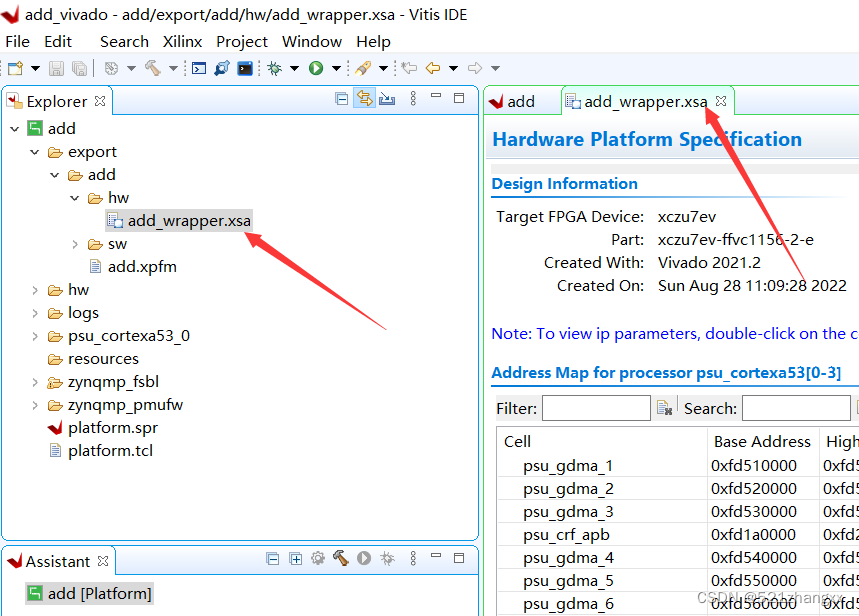Launch a debug session using the bug icon

click(274, 68)
